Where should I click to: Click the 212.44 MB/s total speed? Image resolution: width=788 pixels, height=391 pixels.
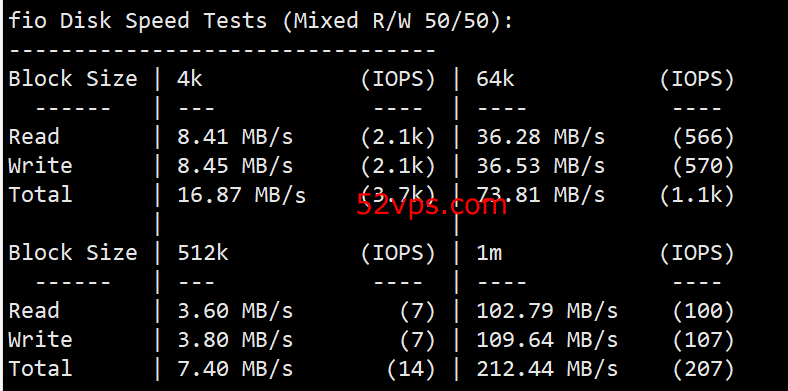[547, 369]
